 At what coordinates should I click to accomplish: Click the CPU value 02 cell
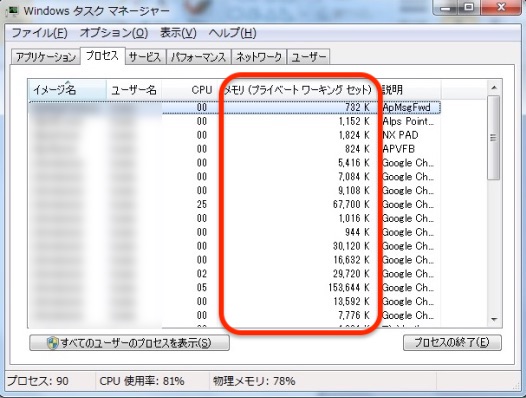(202, 274)
